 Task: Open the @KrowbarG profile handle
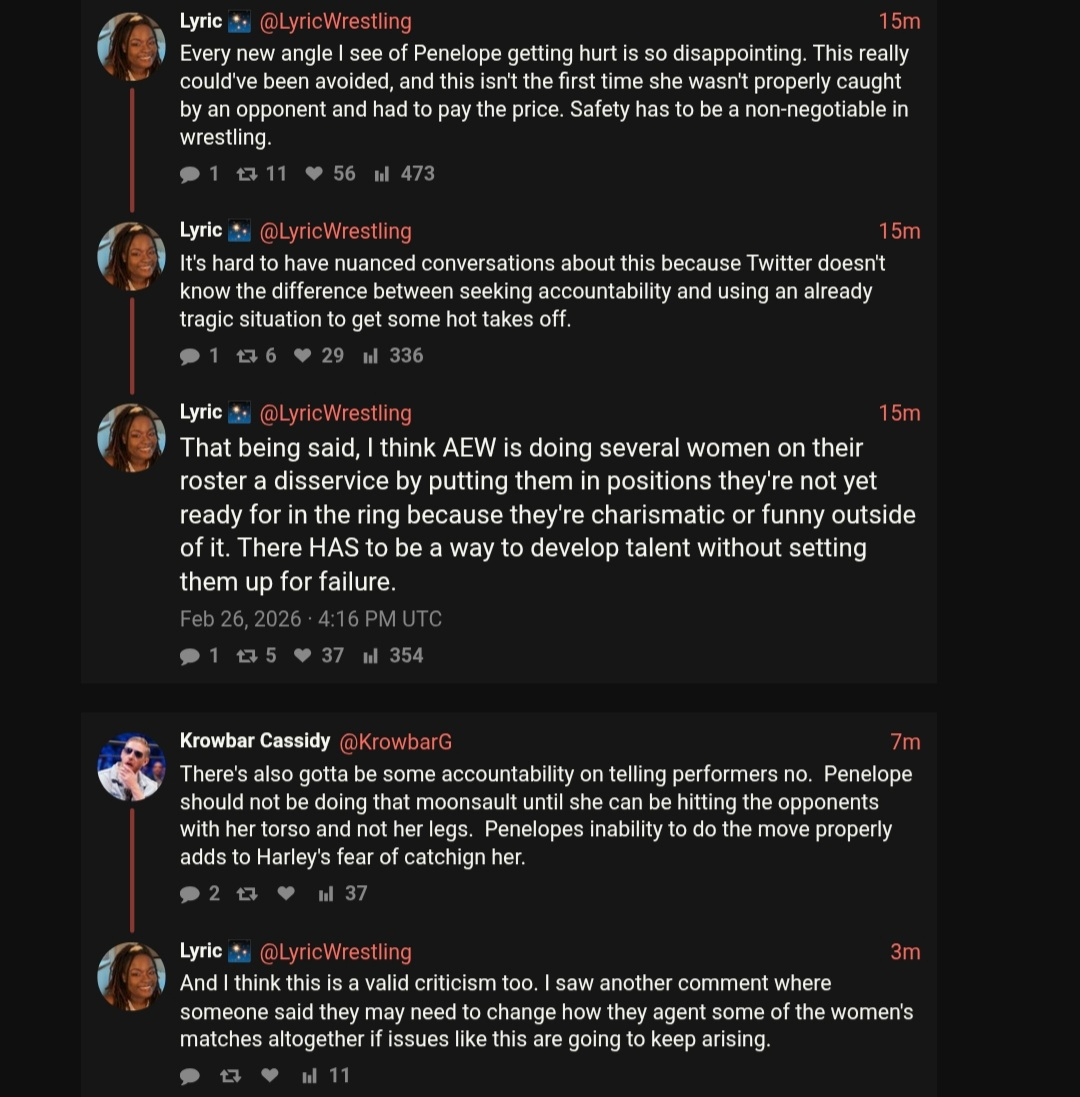coord(396,742)
